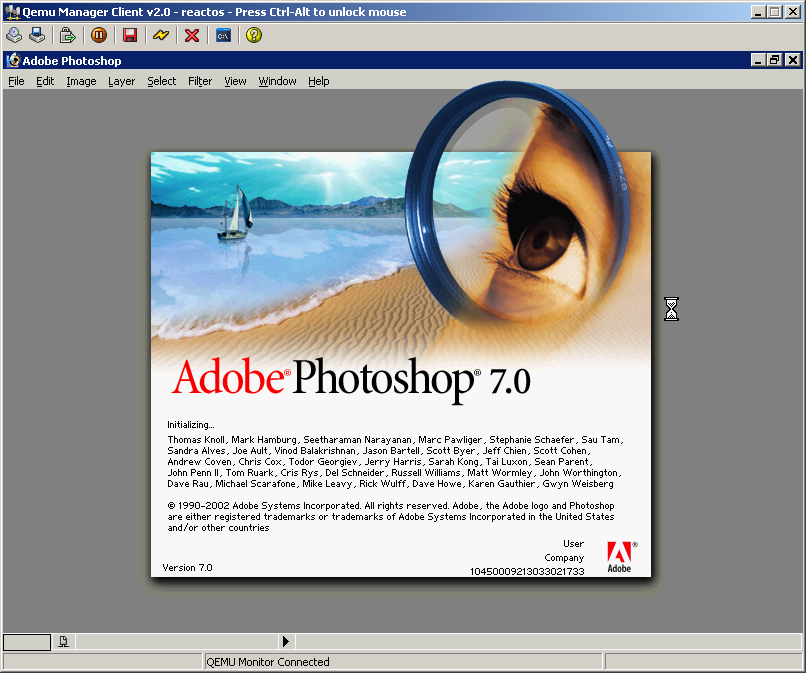Click the padlock with green arrow icon
The image size is (806, 673).
(x=67, y=35)
